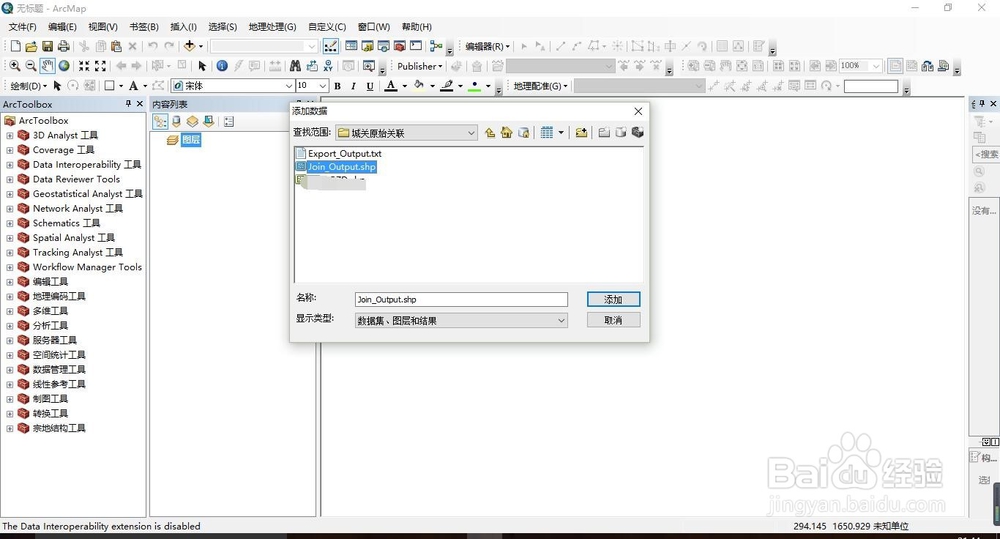Expand the 转换工具 toolbox
Image resolution: width=1000 pixels, height=539 pixels.
point(10,414)
